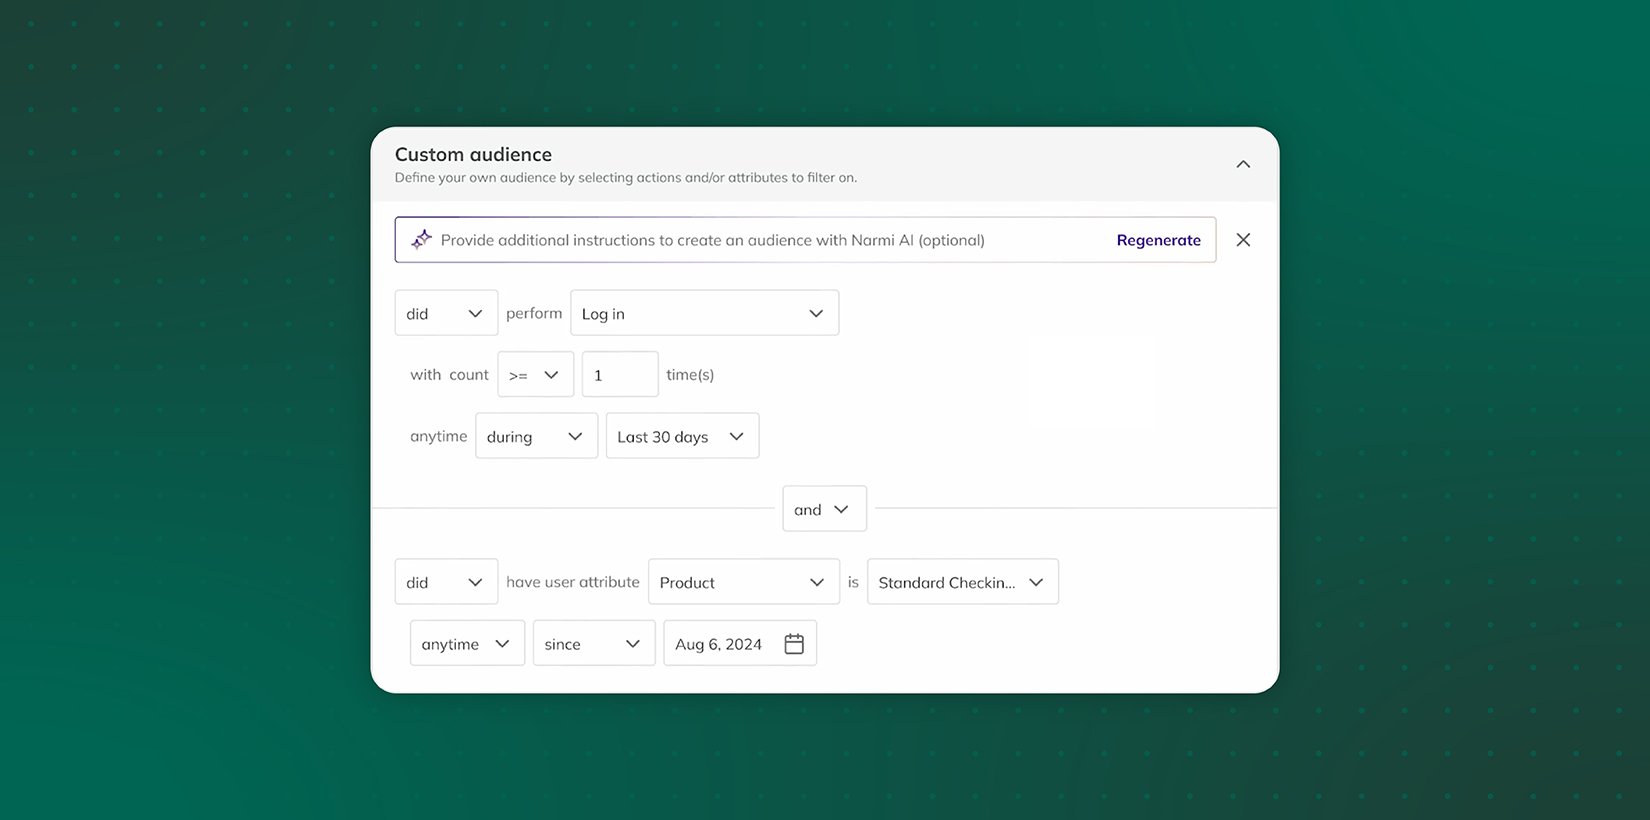1650x820 pixels.
Task: Open the calendar date picker icon
Action: click(794, 644)
